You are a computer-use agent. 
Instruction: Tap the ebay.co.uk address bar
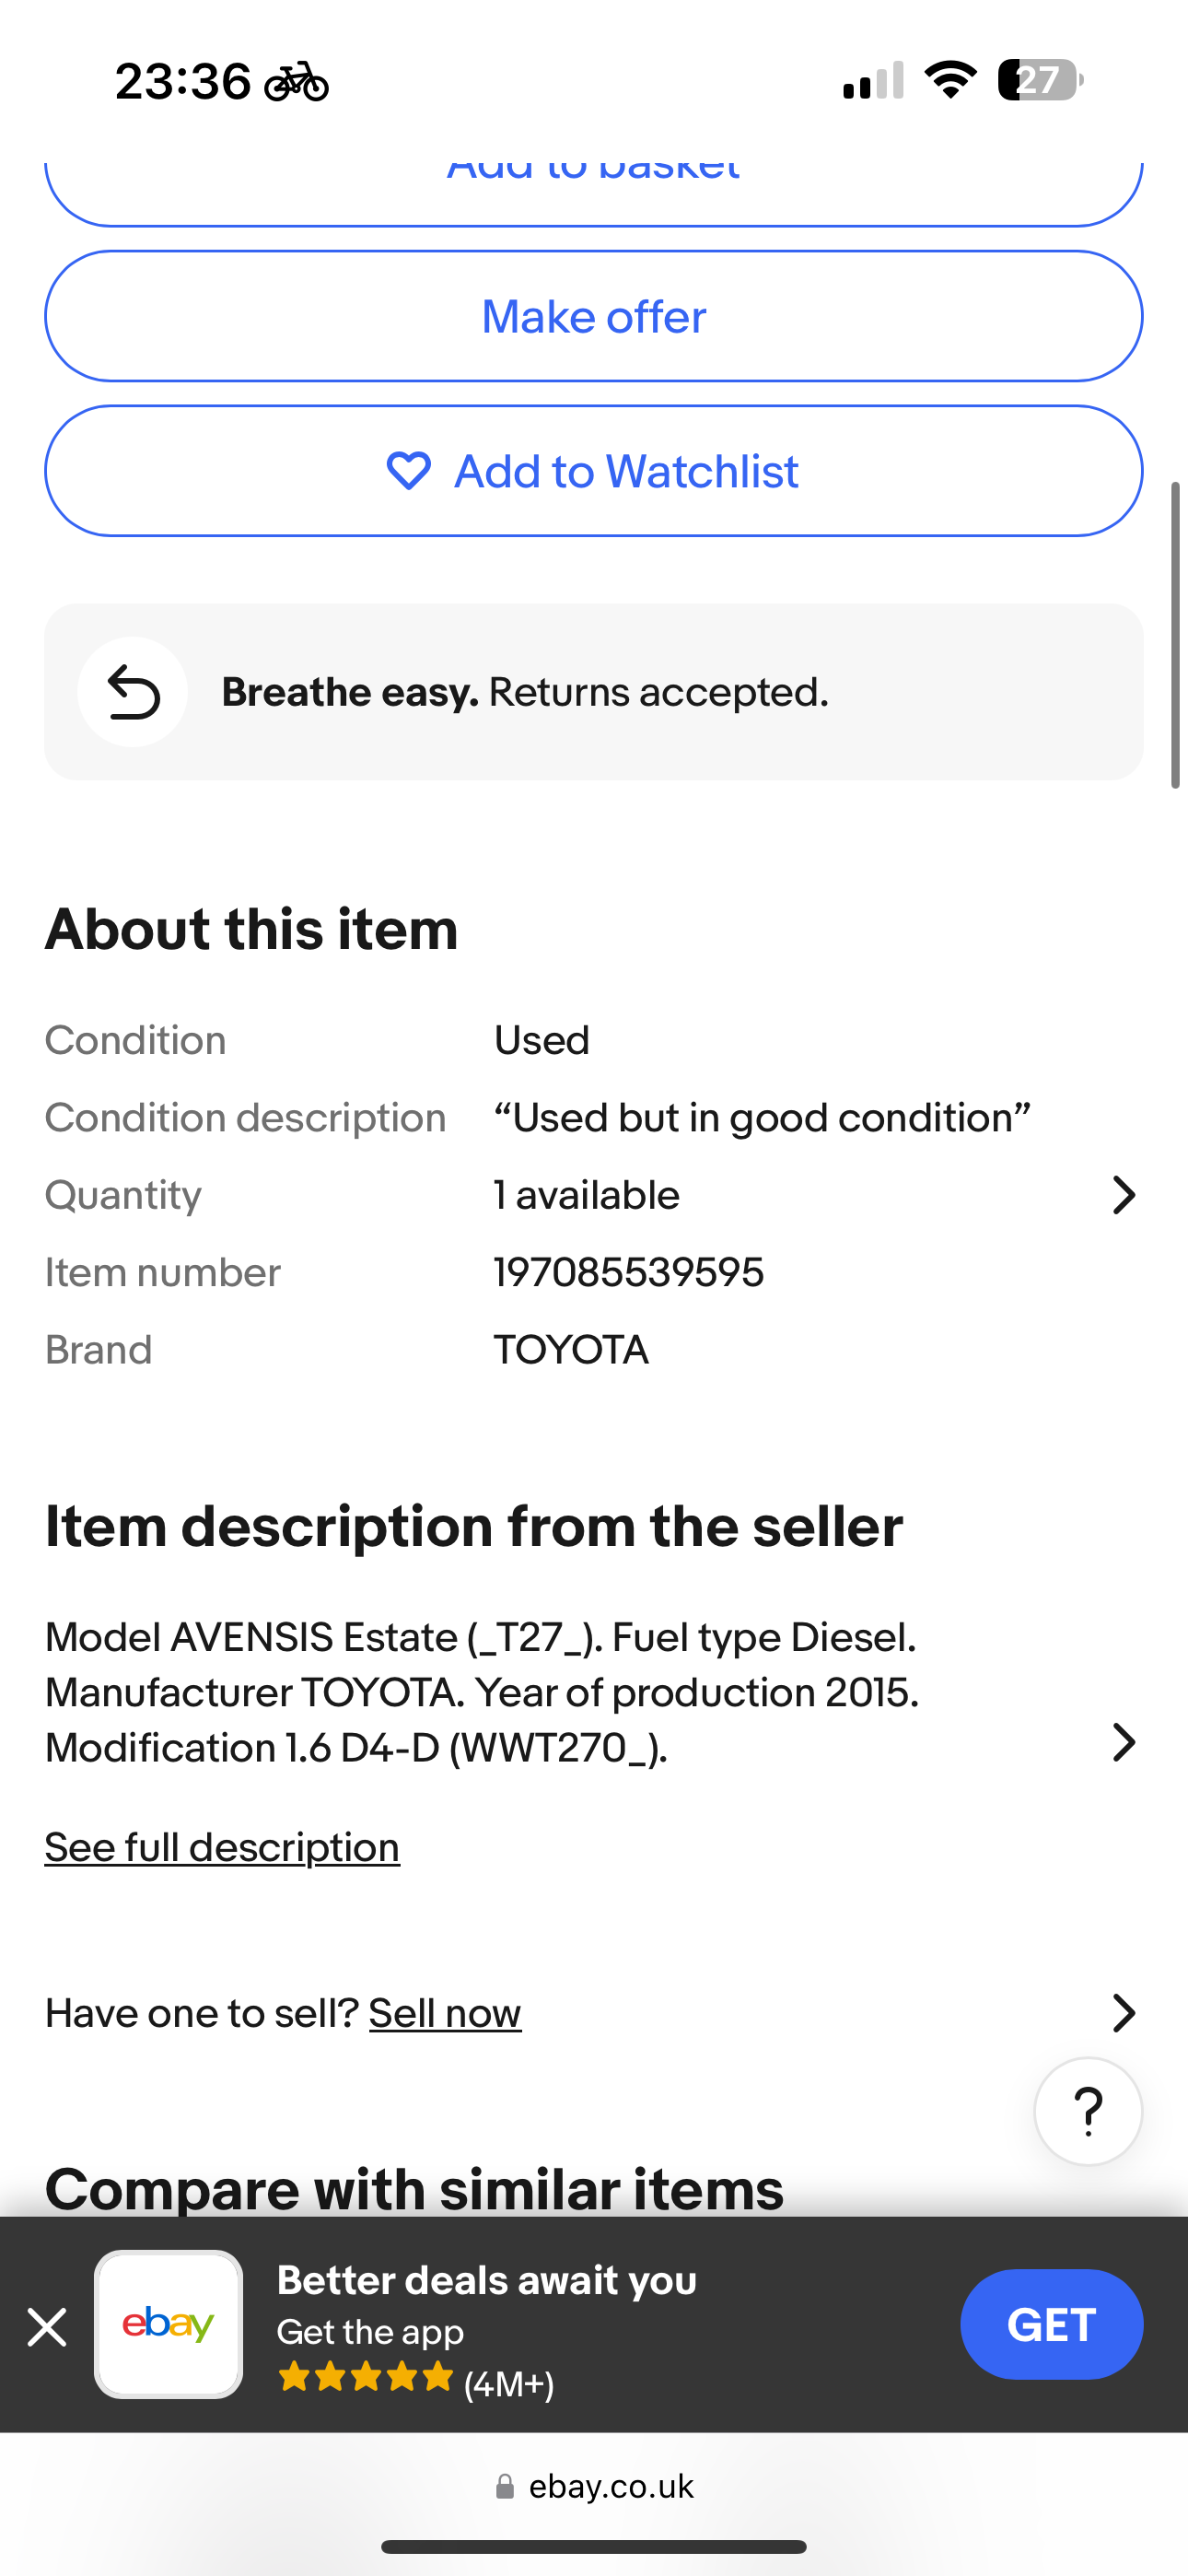click(x=594, y=2486)
